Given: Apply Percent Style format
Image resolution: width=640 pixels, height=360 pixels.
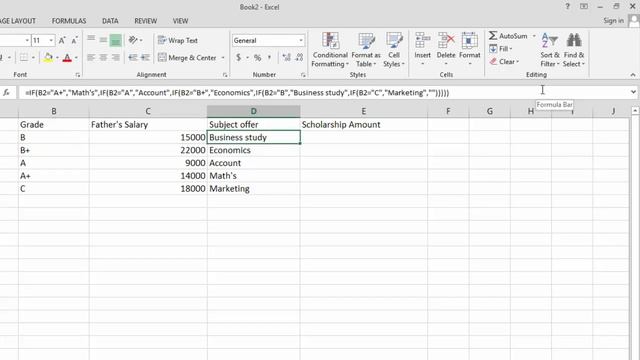Looking at the screenshot, I should 258,58.
